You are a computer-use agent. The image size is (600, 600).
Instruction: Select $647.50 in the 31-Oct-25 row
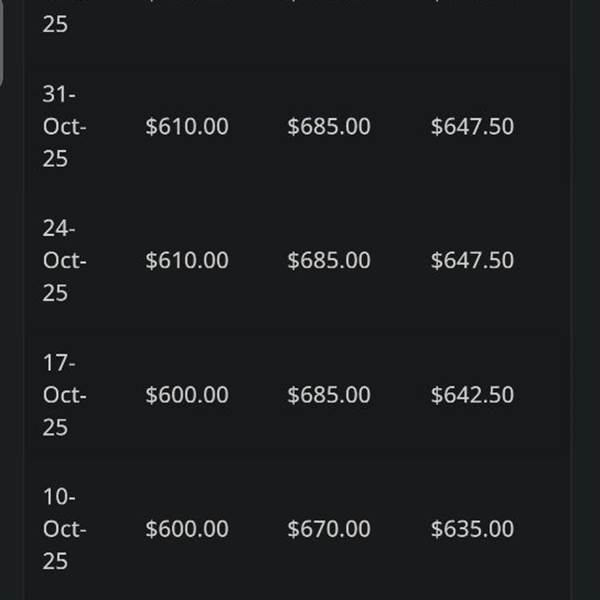472,127
